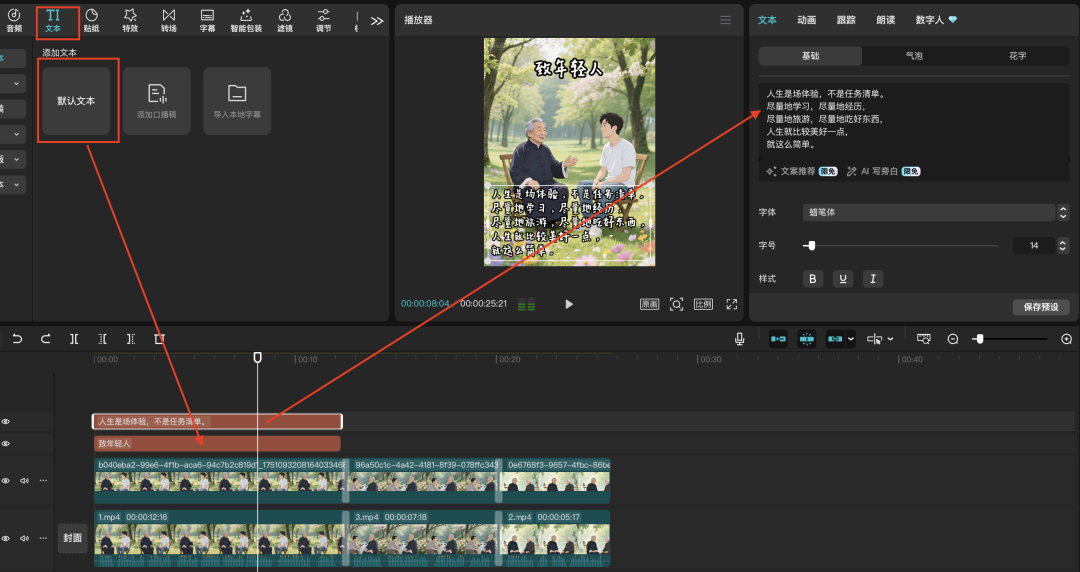Click the trash delete icon in timeline toolbar
This screenshot has height=572, width=1080.
[x=159, y=339]
